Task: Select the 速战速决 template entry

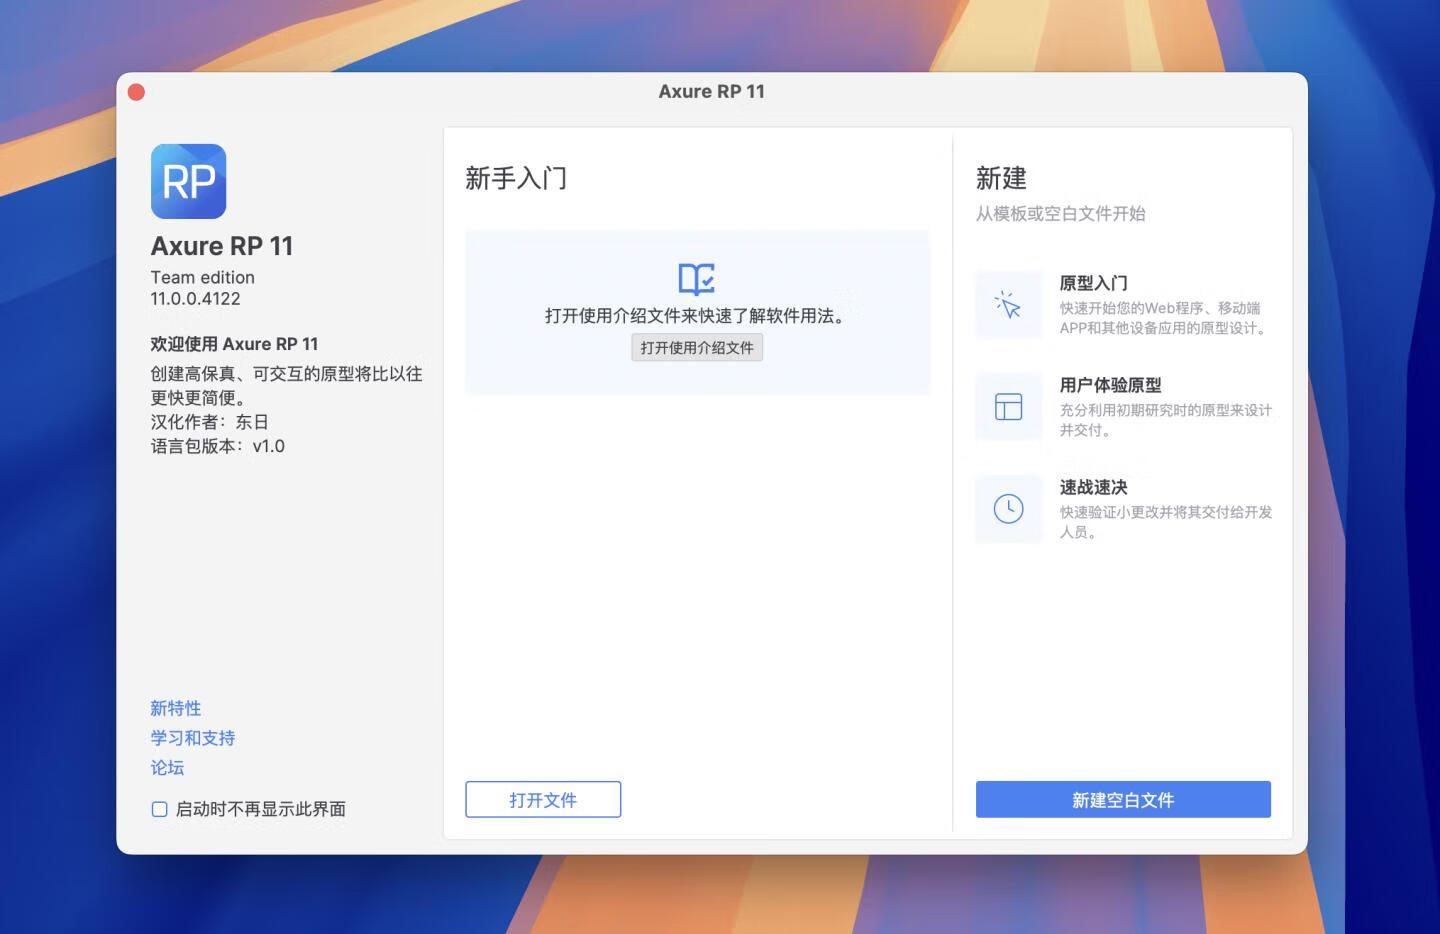Action: pos(1120,509)
